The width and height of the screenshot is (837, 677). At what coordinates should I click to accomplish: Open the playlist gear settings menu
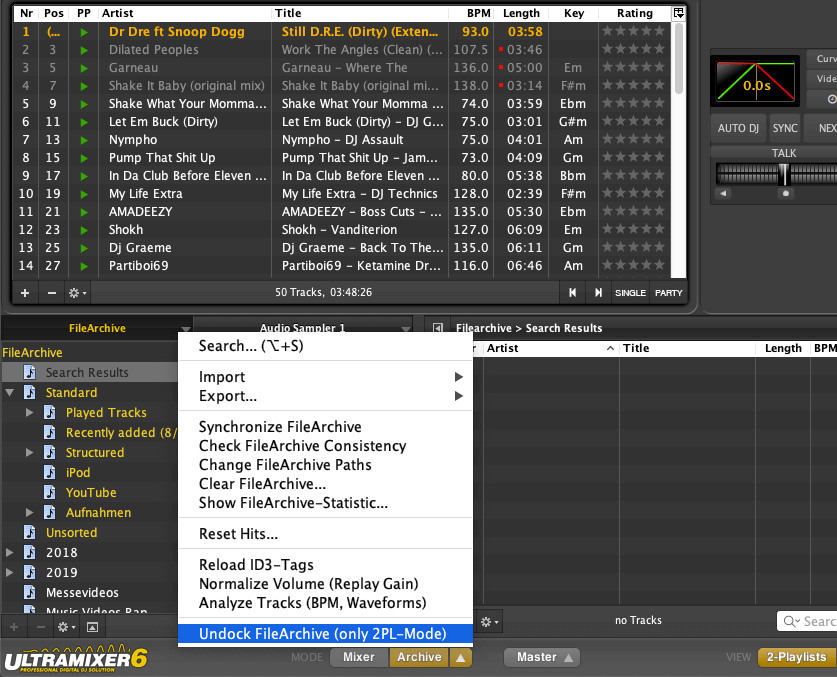[x=76, y=293]
